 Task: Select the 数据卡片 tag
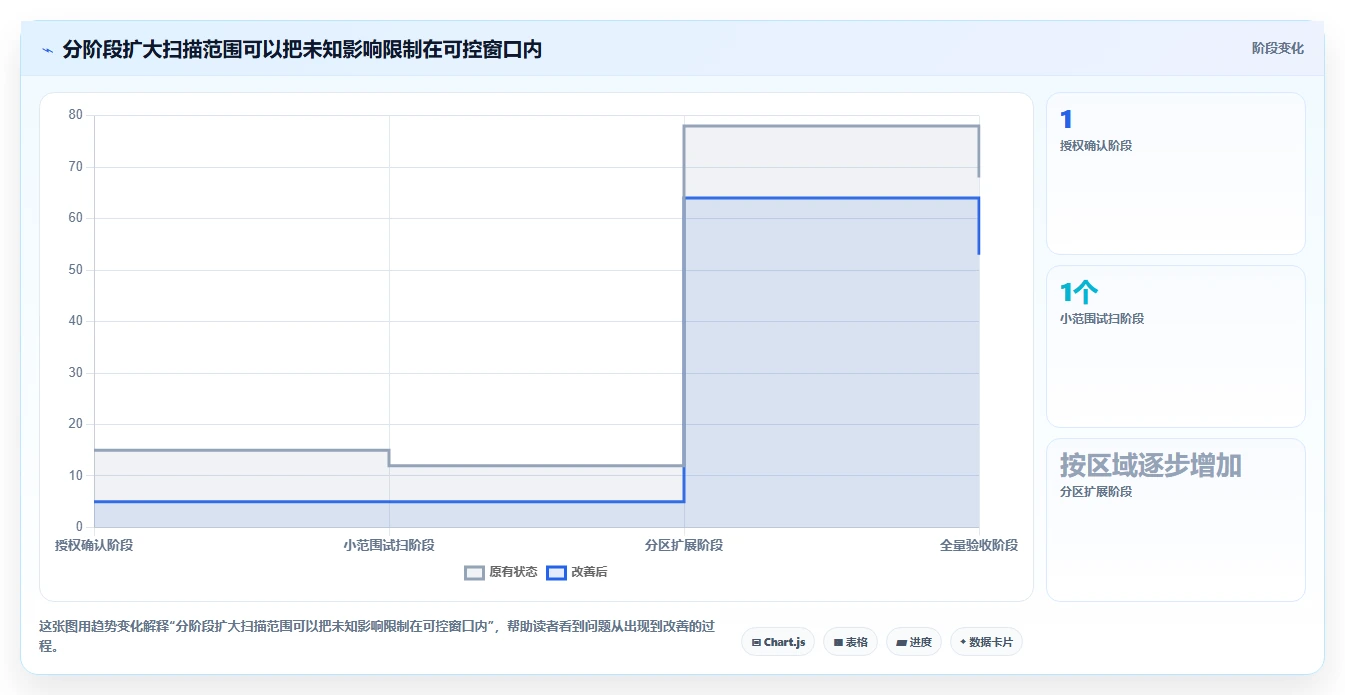pos(986,642)
